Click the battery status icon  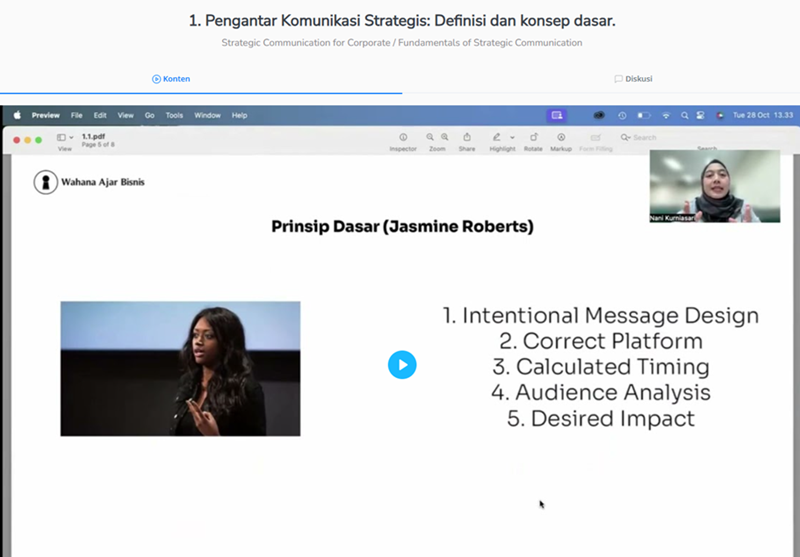[644, 115]
